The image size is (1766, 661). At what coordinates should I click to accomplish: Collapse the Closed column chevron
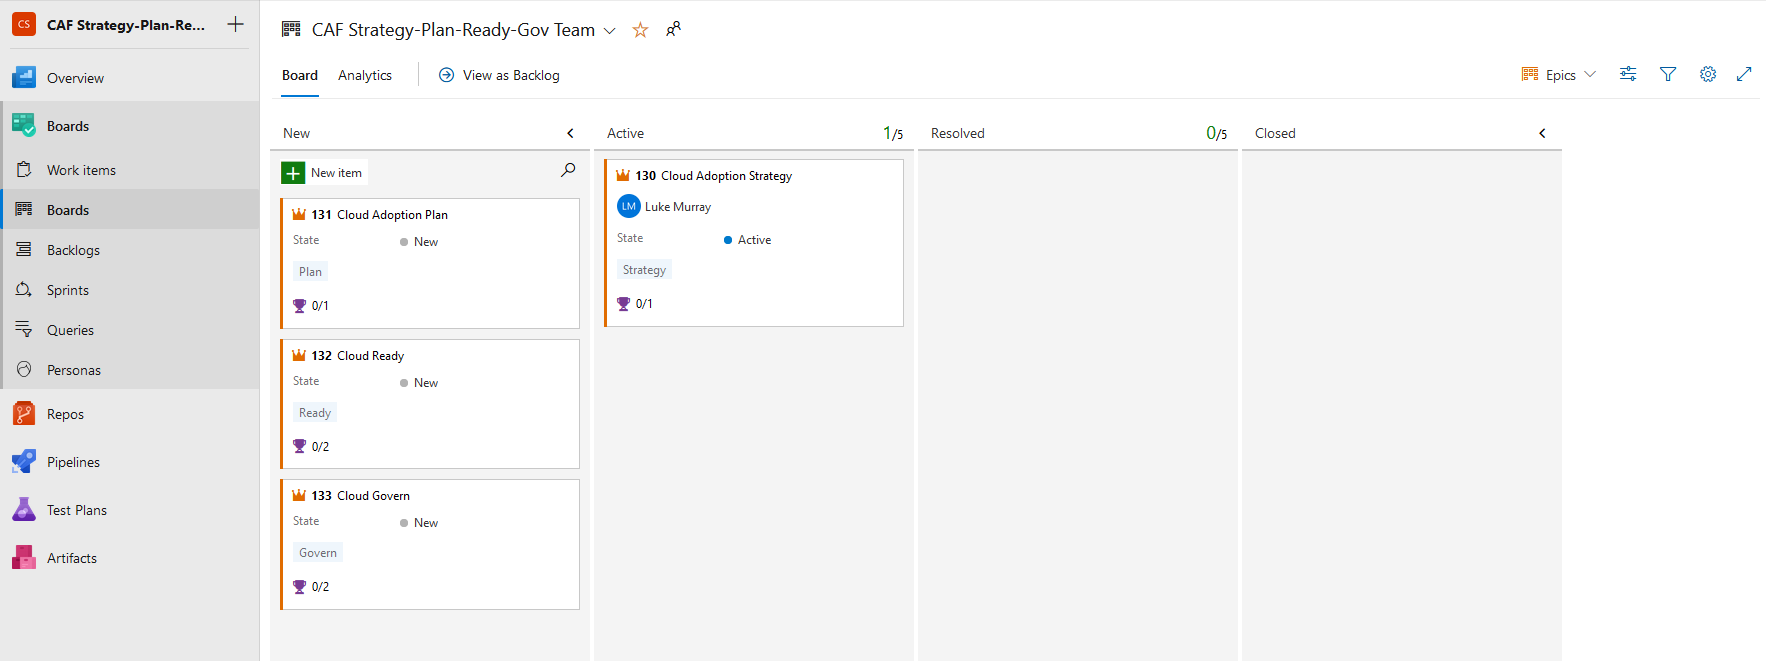click(x=1542, y=133)
